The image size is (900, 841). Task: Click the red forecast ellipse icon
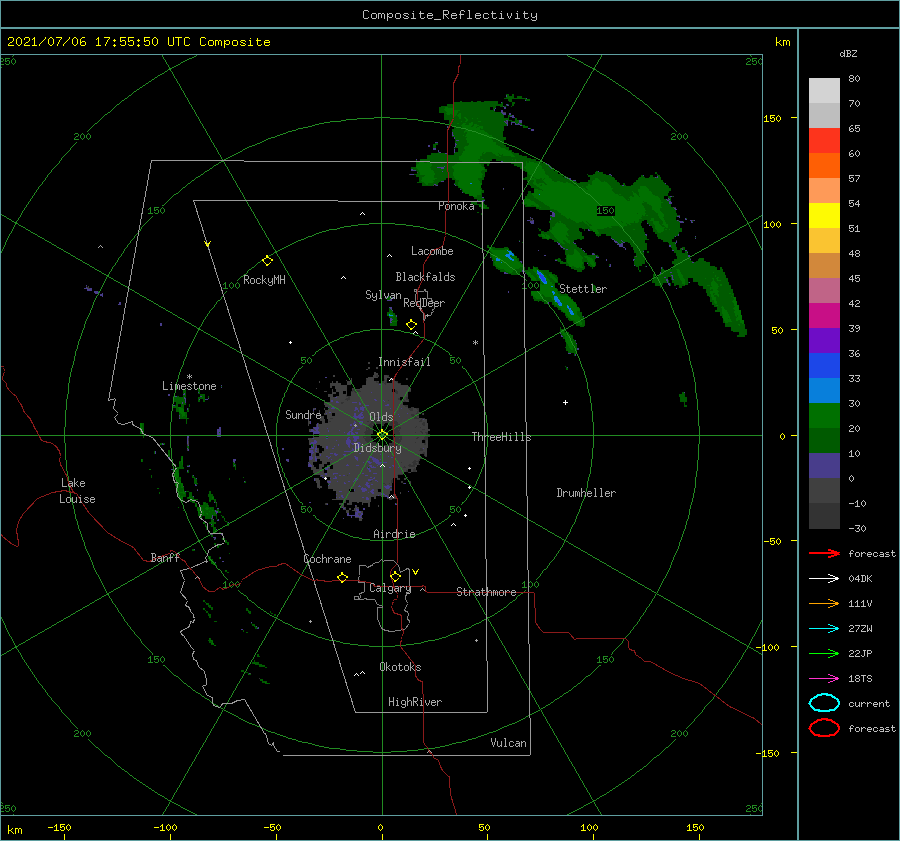pos(824,728)
